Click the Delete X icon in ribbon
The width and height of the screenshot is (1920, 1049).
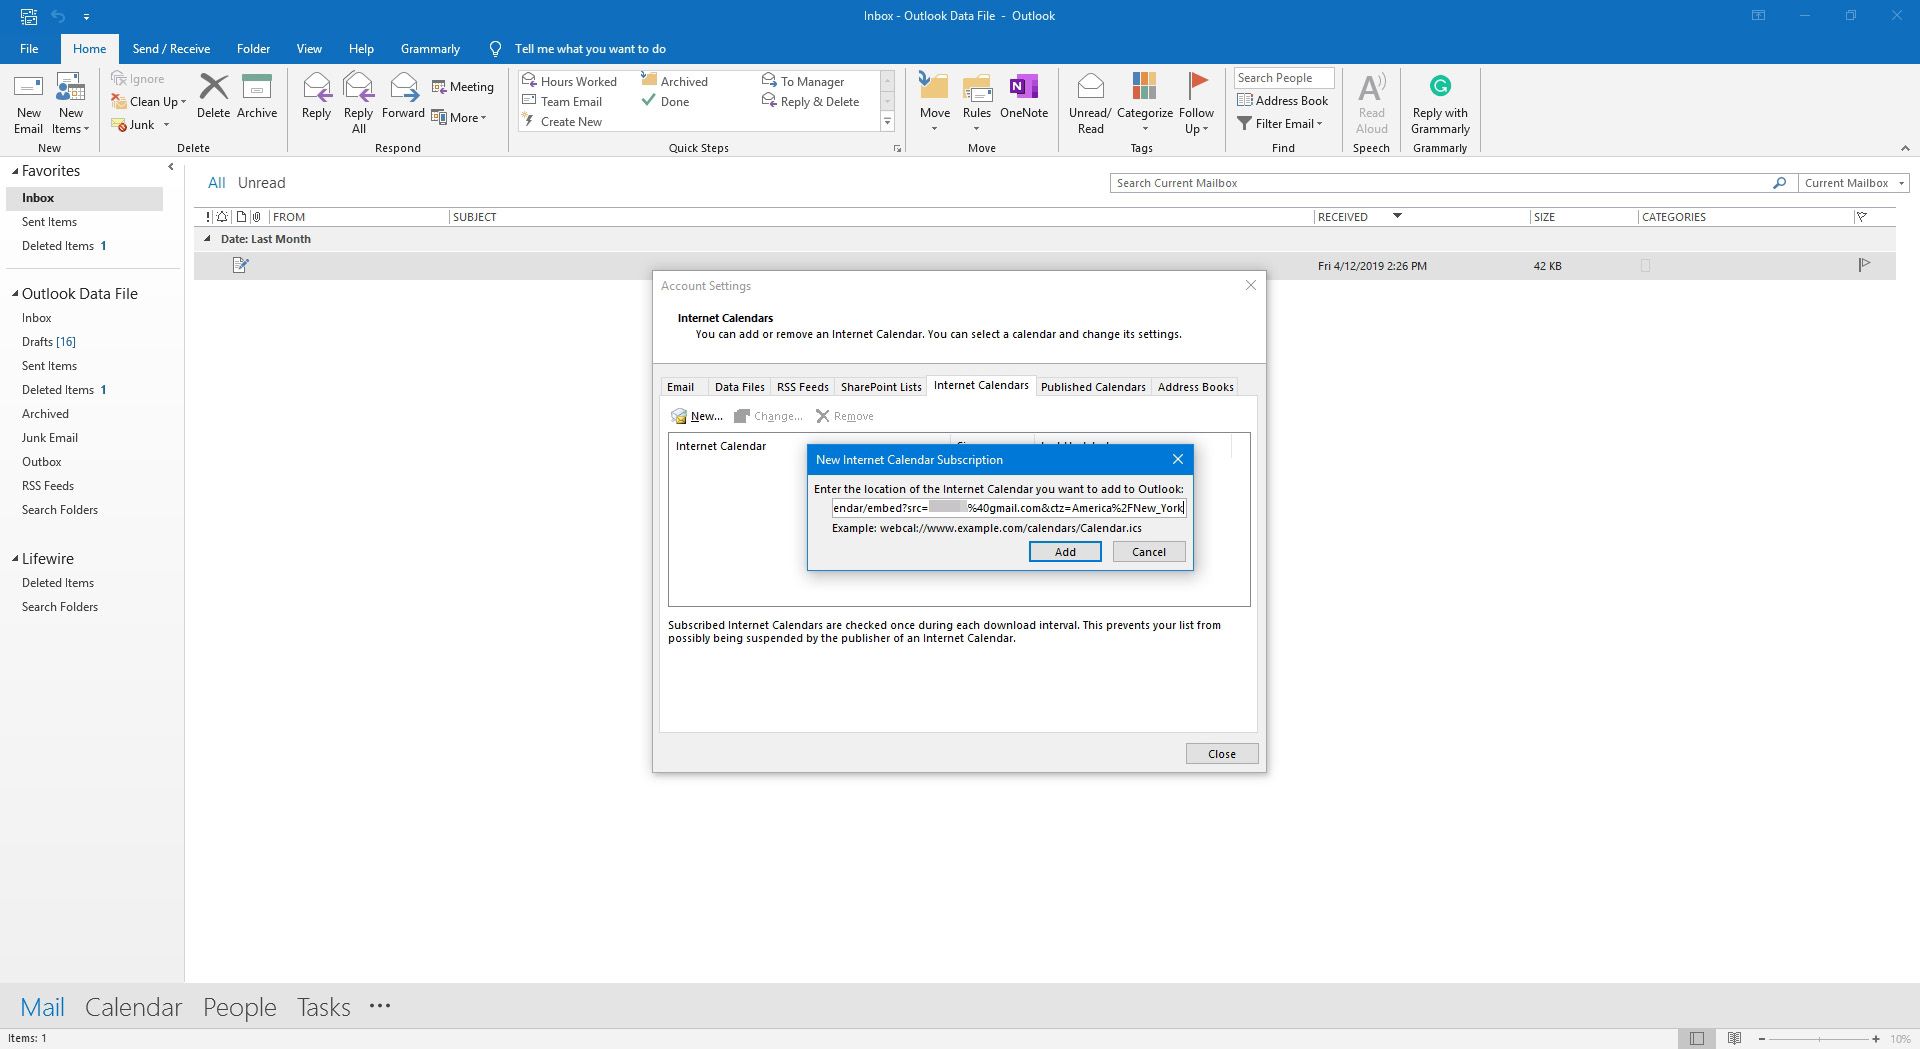213,87
